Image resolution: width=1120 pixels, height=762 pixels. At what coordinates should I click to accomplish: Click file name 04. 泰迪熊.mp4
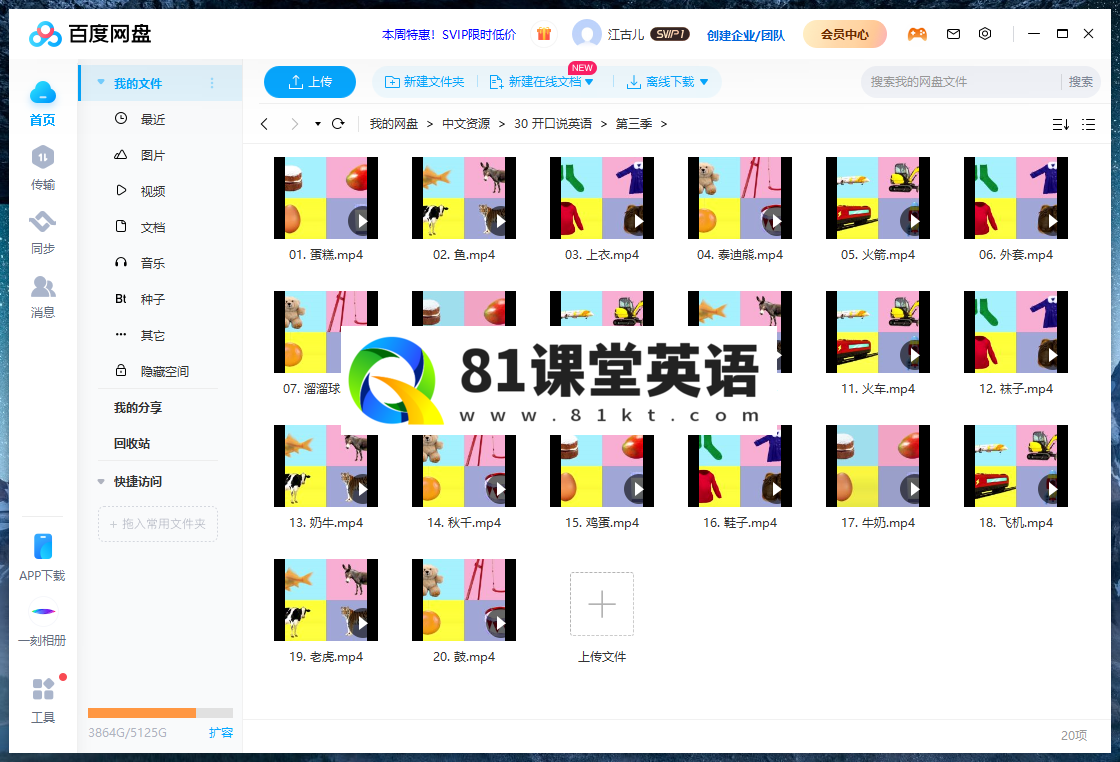(x=740, y=254)
